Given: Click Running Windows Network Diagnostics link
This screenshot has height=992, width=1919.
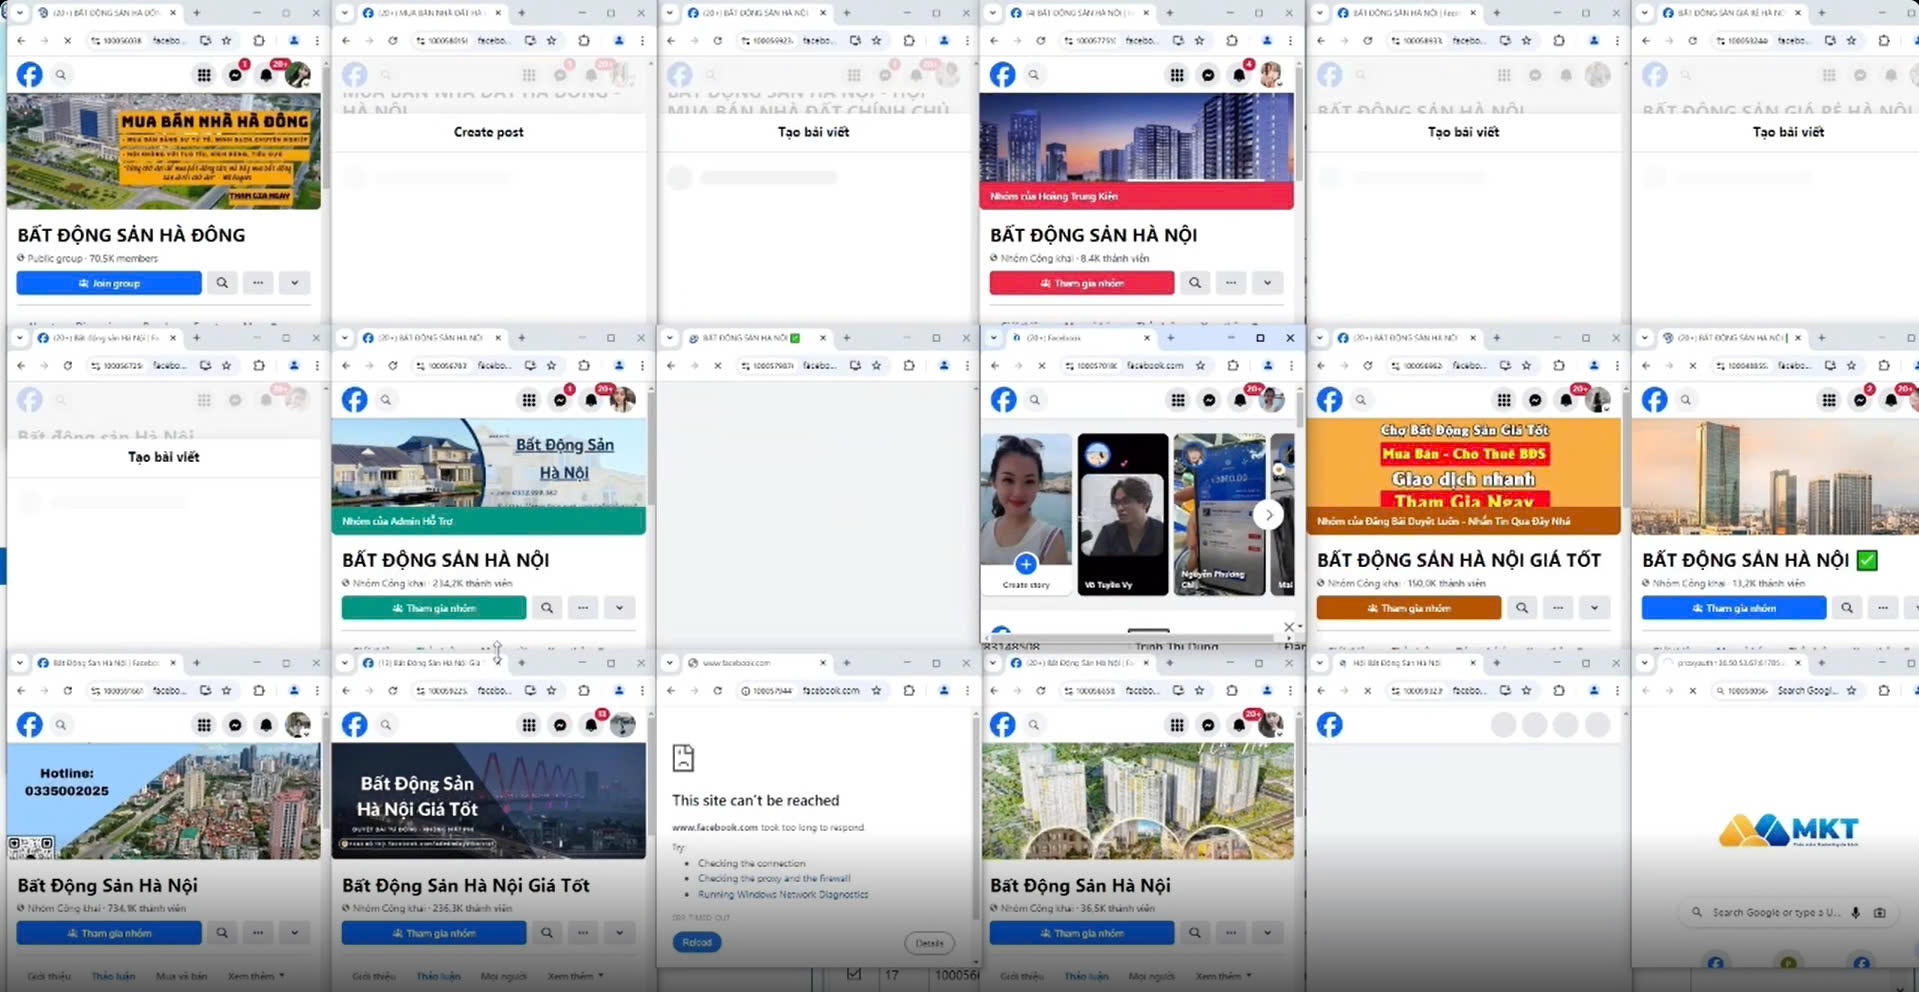Looking at the screenshot, I should pyautogui.click(x=783, y=894).
